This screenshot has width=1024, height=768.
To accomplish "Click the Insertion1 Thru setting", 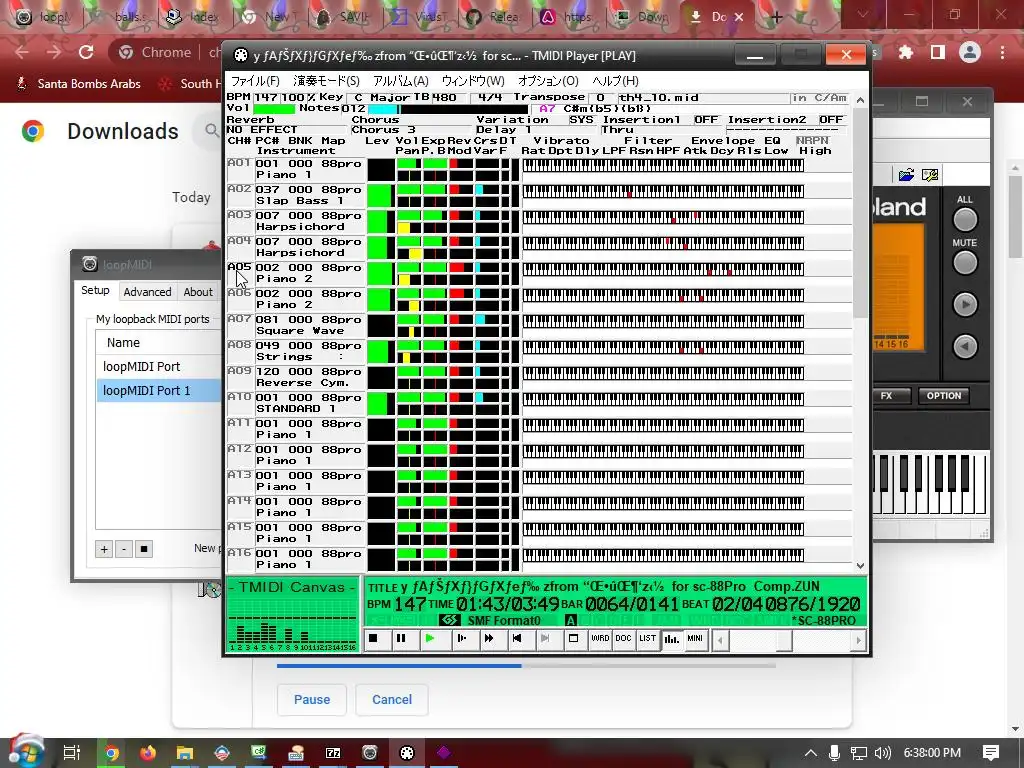I will [662, 129].
